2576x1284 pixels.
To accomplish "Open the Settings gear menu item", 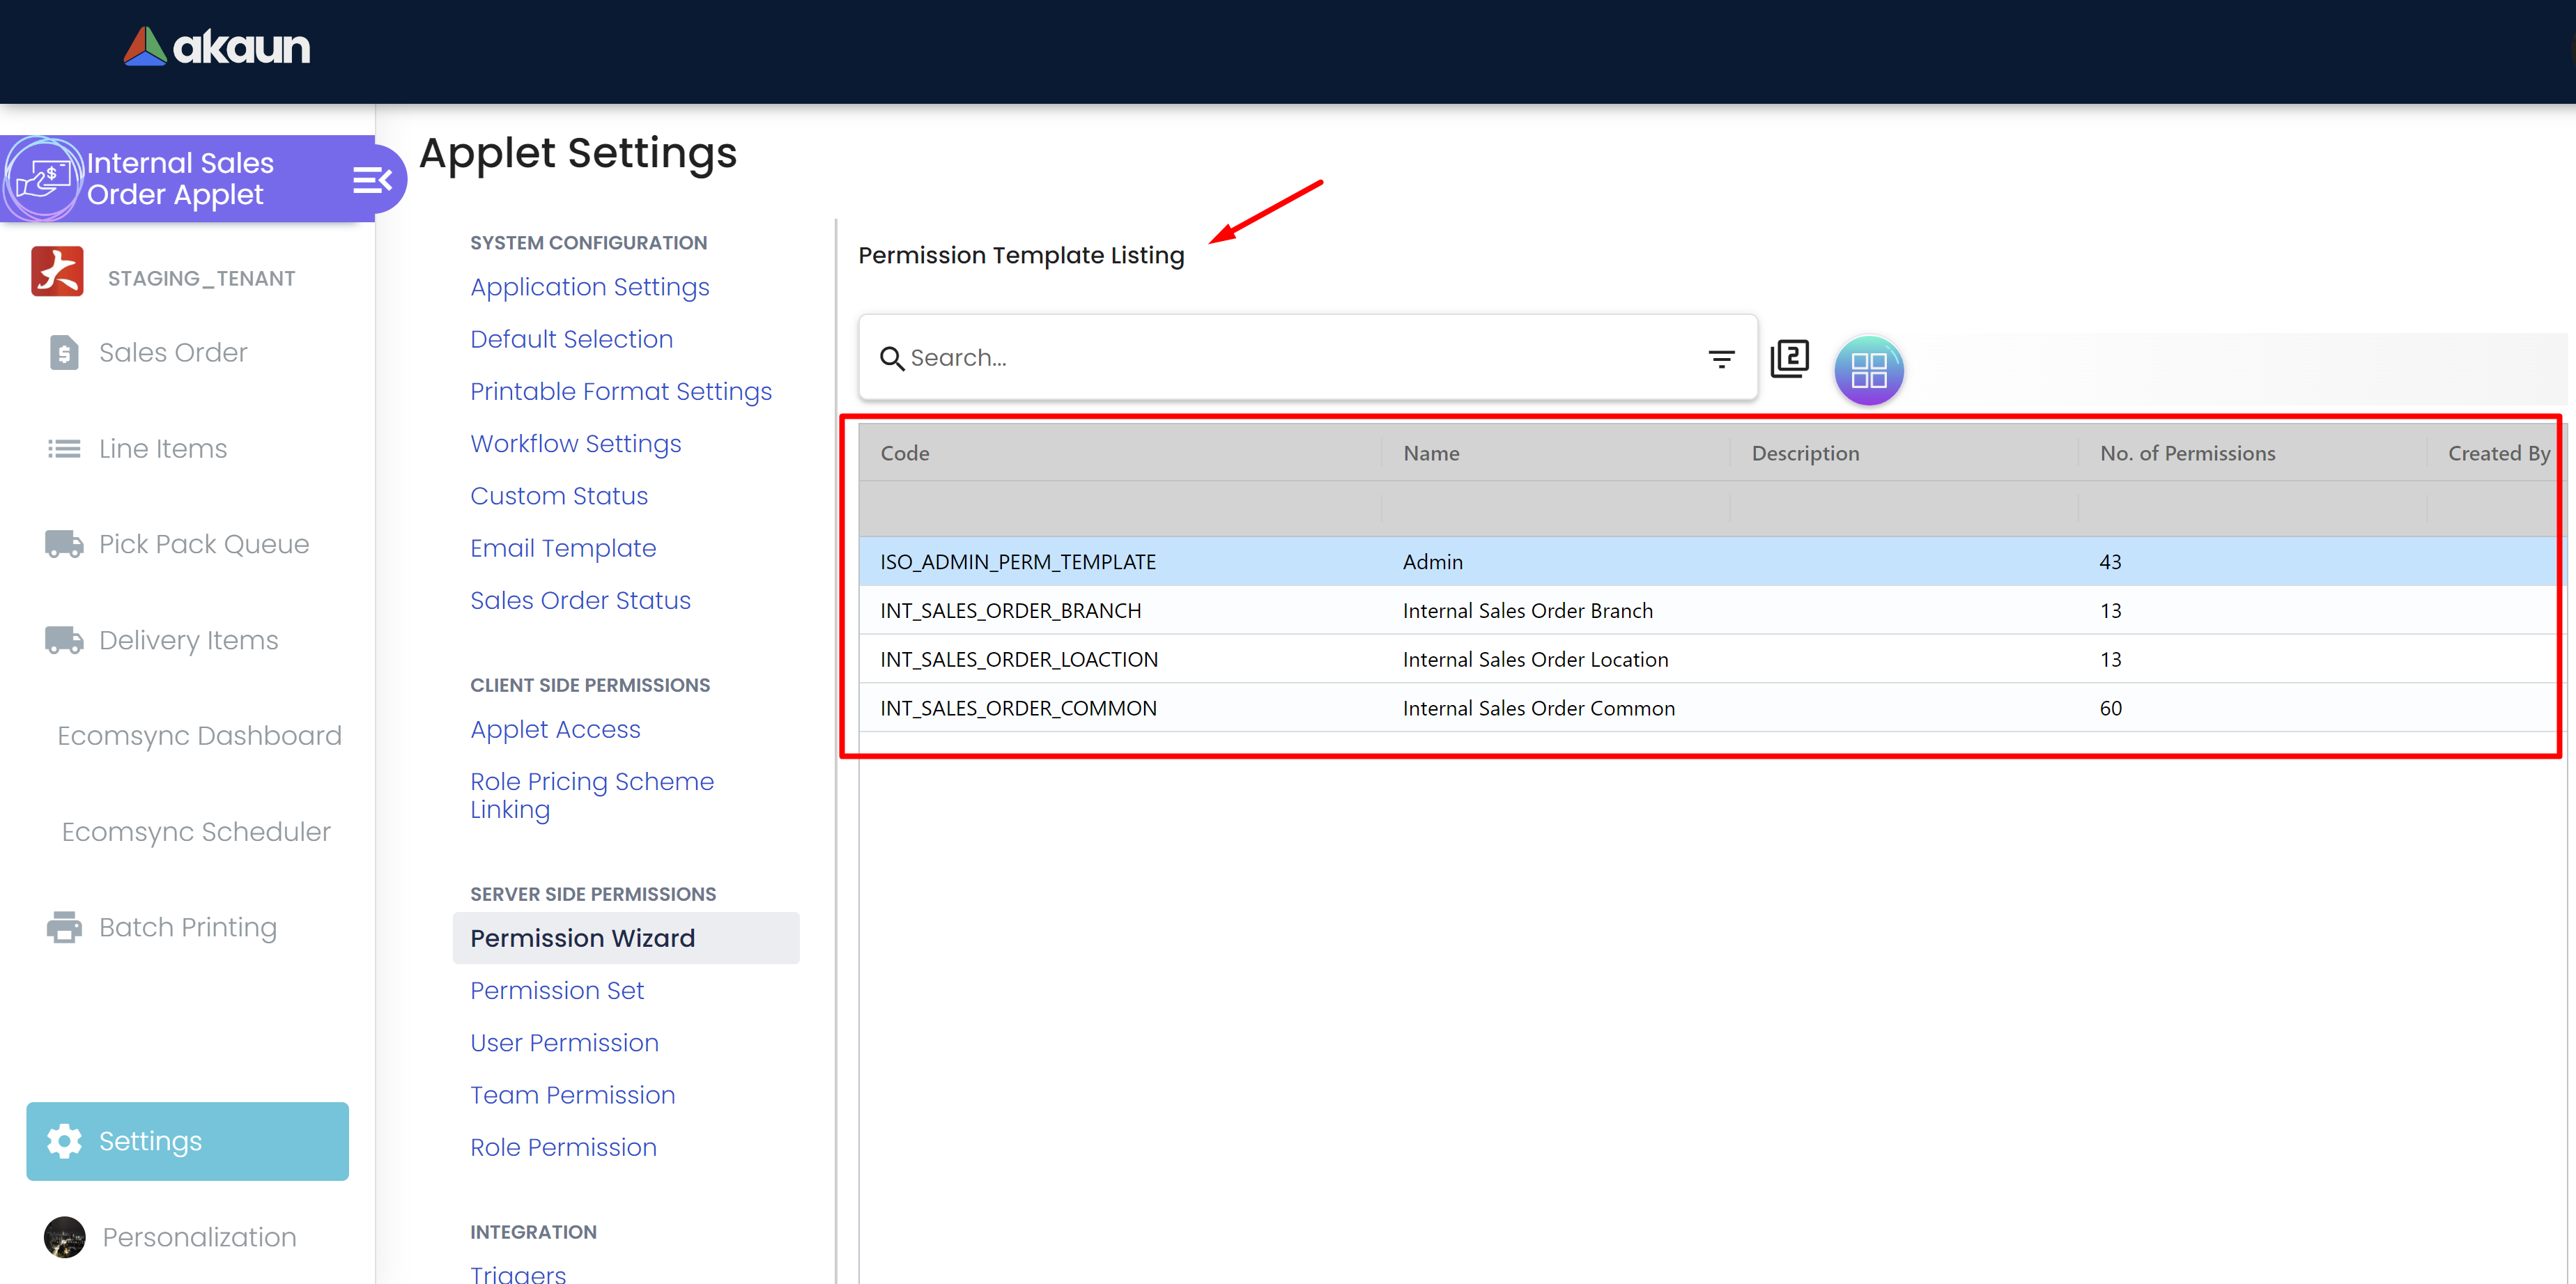I will tap(187, 1141).
